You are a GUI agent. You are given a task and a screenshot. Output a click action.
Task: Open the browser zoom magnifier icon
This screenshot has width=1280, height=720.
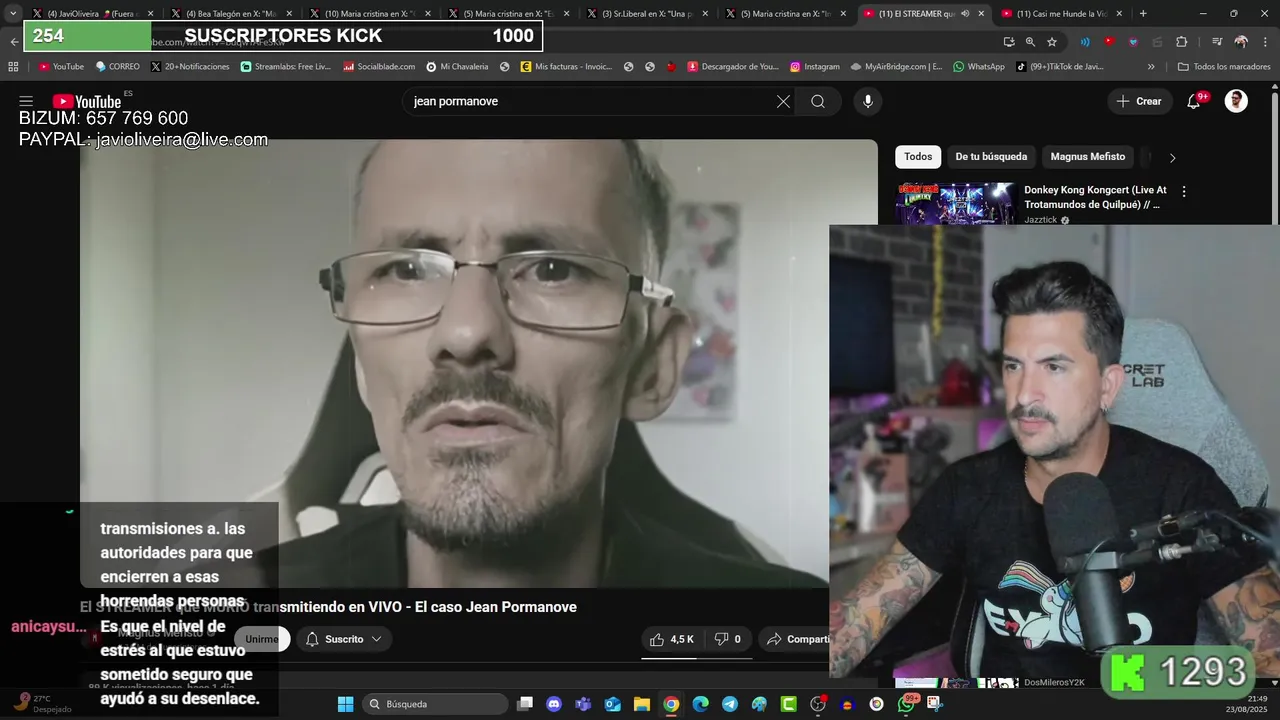(x=1030, y=42)
